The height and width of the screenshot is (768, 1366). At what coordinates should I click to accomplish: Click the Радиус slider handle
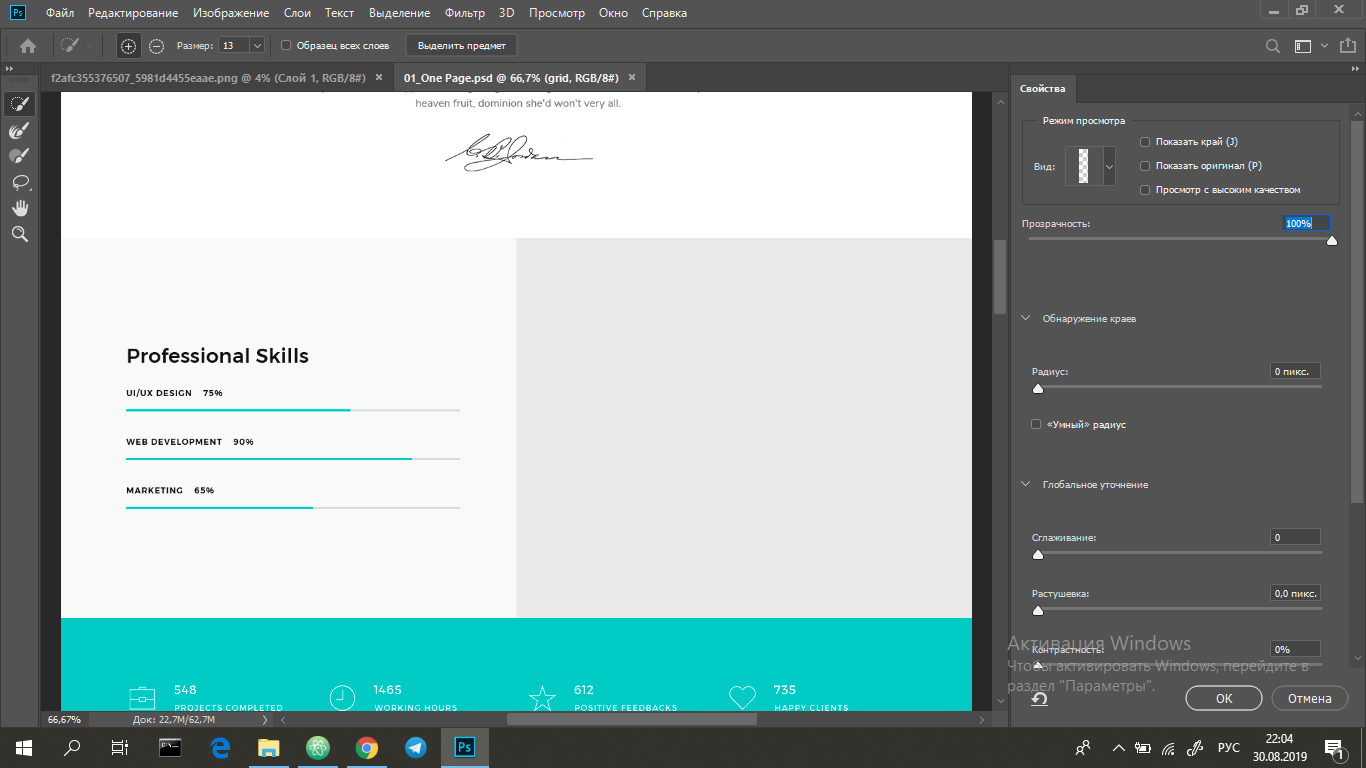tap(1037, 388)
